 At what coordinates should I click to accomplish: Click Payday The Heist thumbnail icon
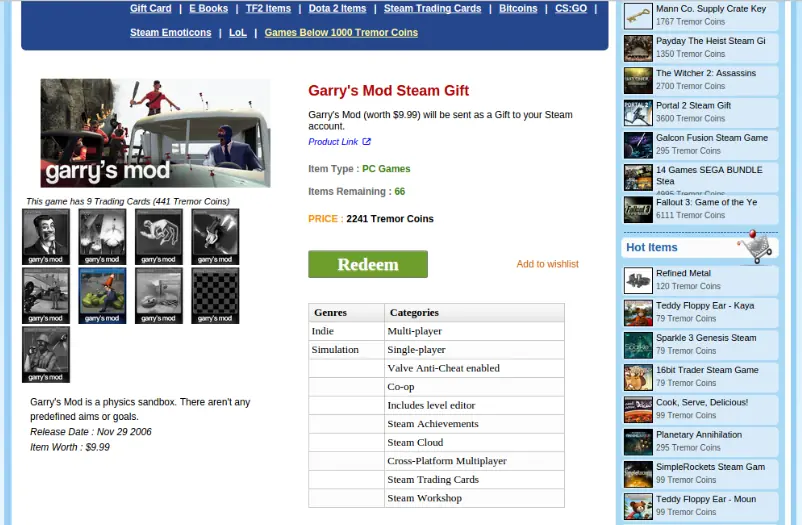638,48
